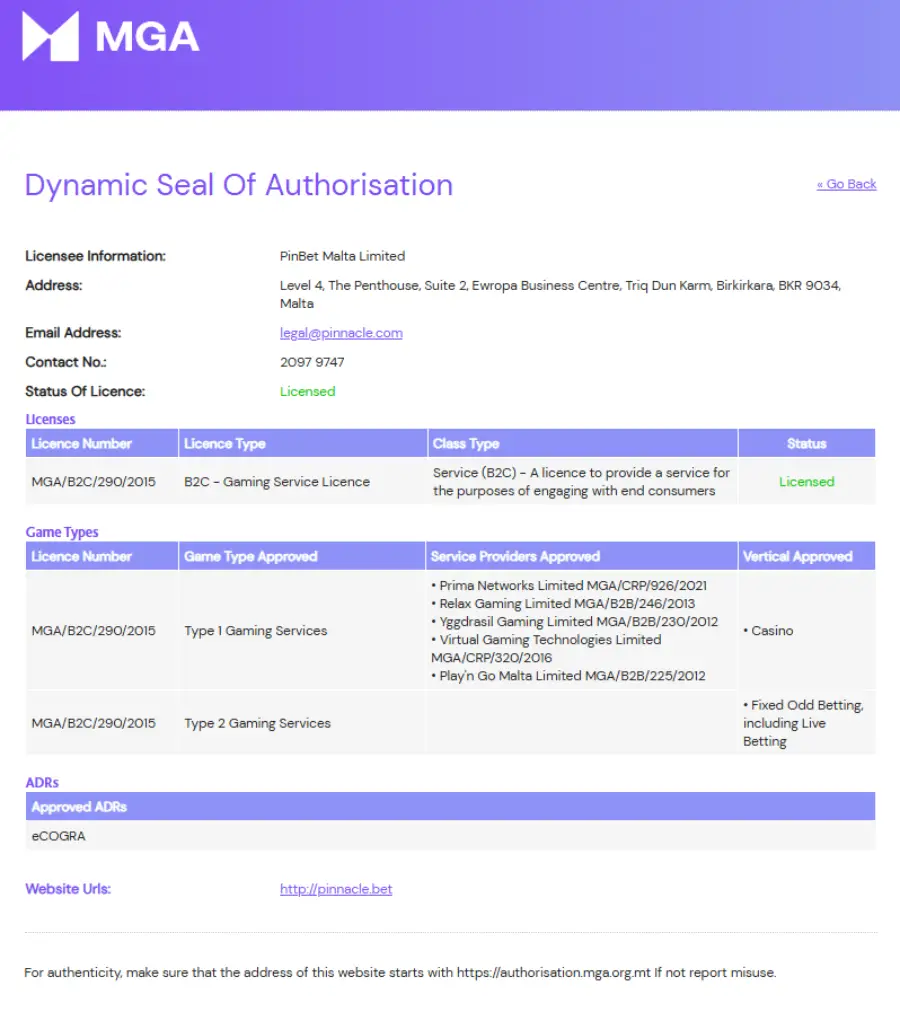Click the Go Back link
900x1012 pixels.
click(x=846, y=184)
